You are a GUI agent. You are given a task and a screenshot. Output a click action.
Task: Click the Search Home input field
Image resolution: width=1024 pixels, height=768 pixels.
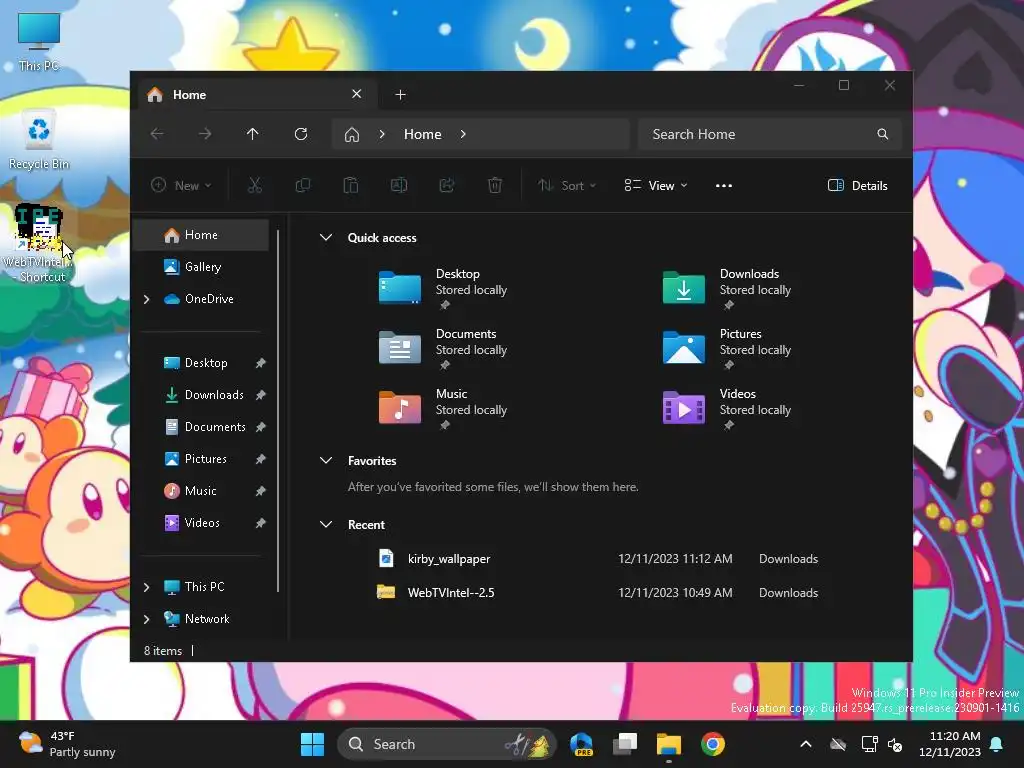[770, 134]
